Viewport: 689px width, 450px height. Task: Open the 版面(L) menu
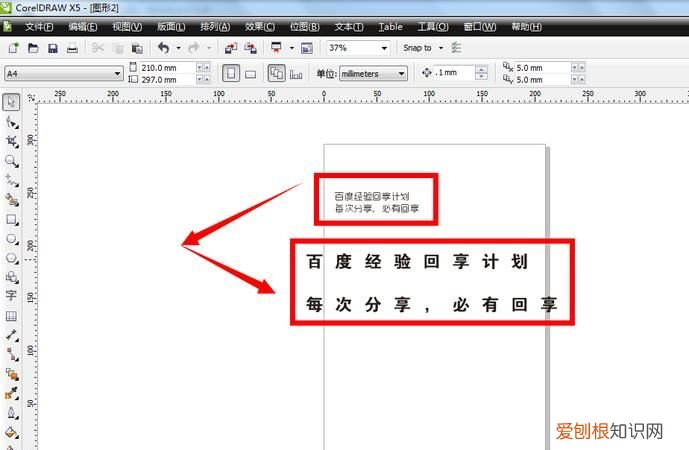(x=171, y=27)
